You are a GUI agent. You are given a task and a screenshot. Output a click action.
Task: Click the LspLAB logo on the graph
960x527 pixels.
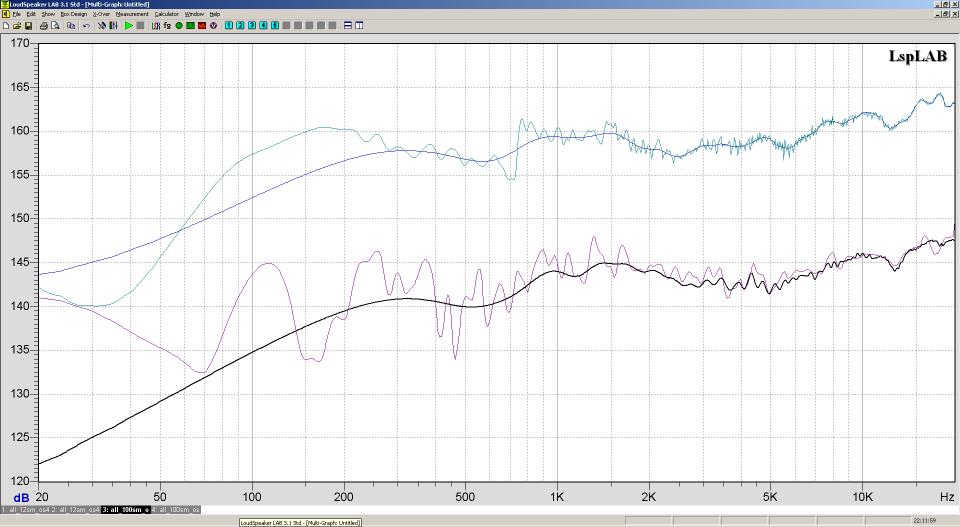pos(918,56)
